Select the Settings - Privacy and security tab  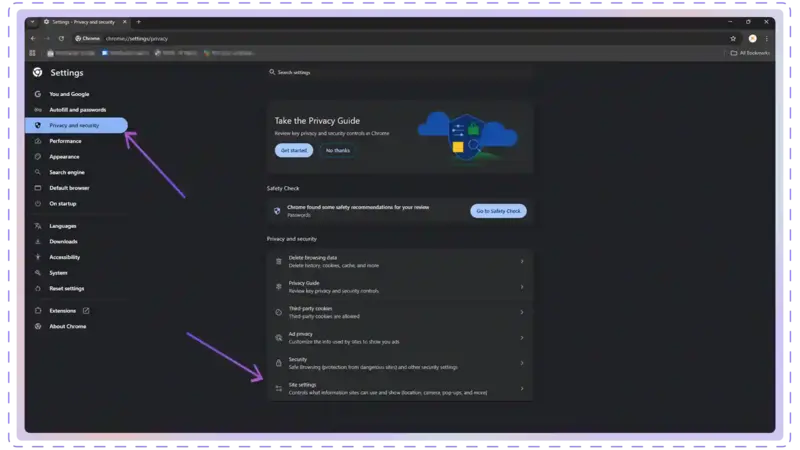coord(84,22)
